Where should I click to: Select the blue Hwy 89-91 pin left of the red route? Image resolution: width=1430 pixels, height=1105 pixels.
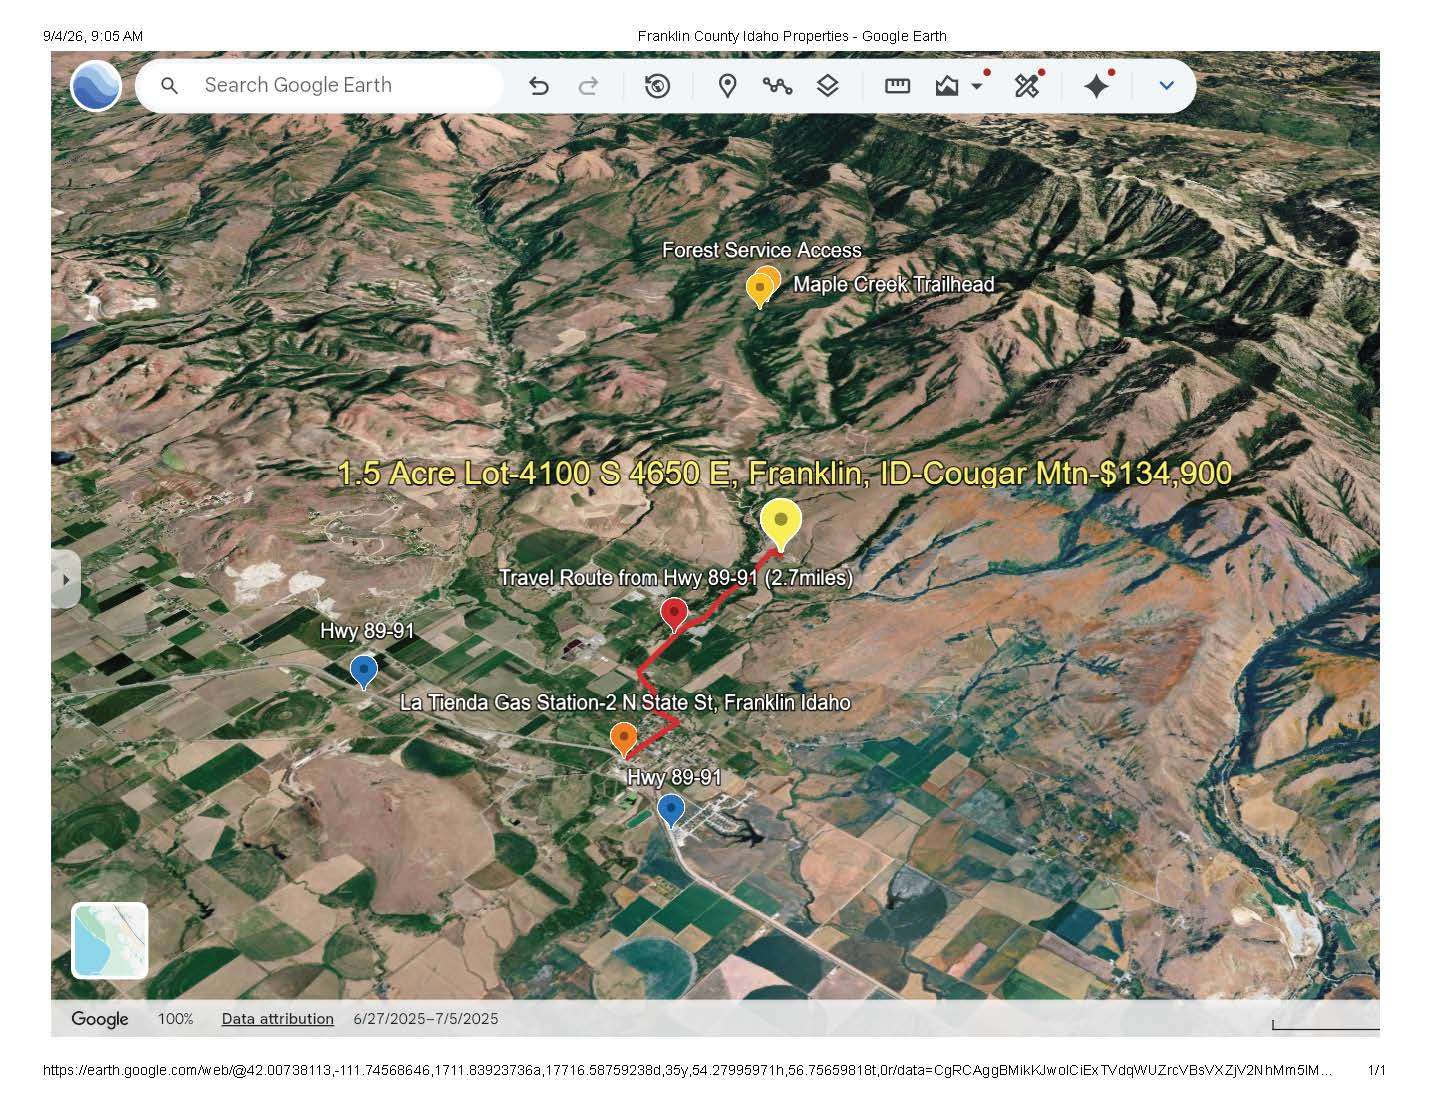tap(364, 671)
